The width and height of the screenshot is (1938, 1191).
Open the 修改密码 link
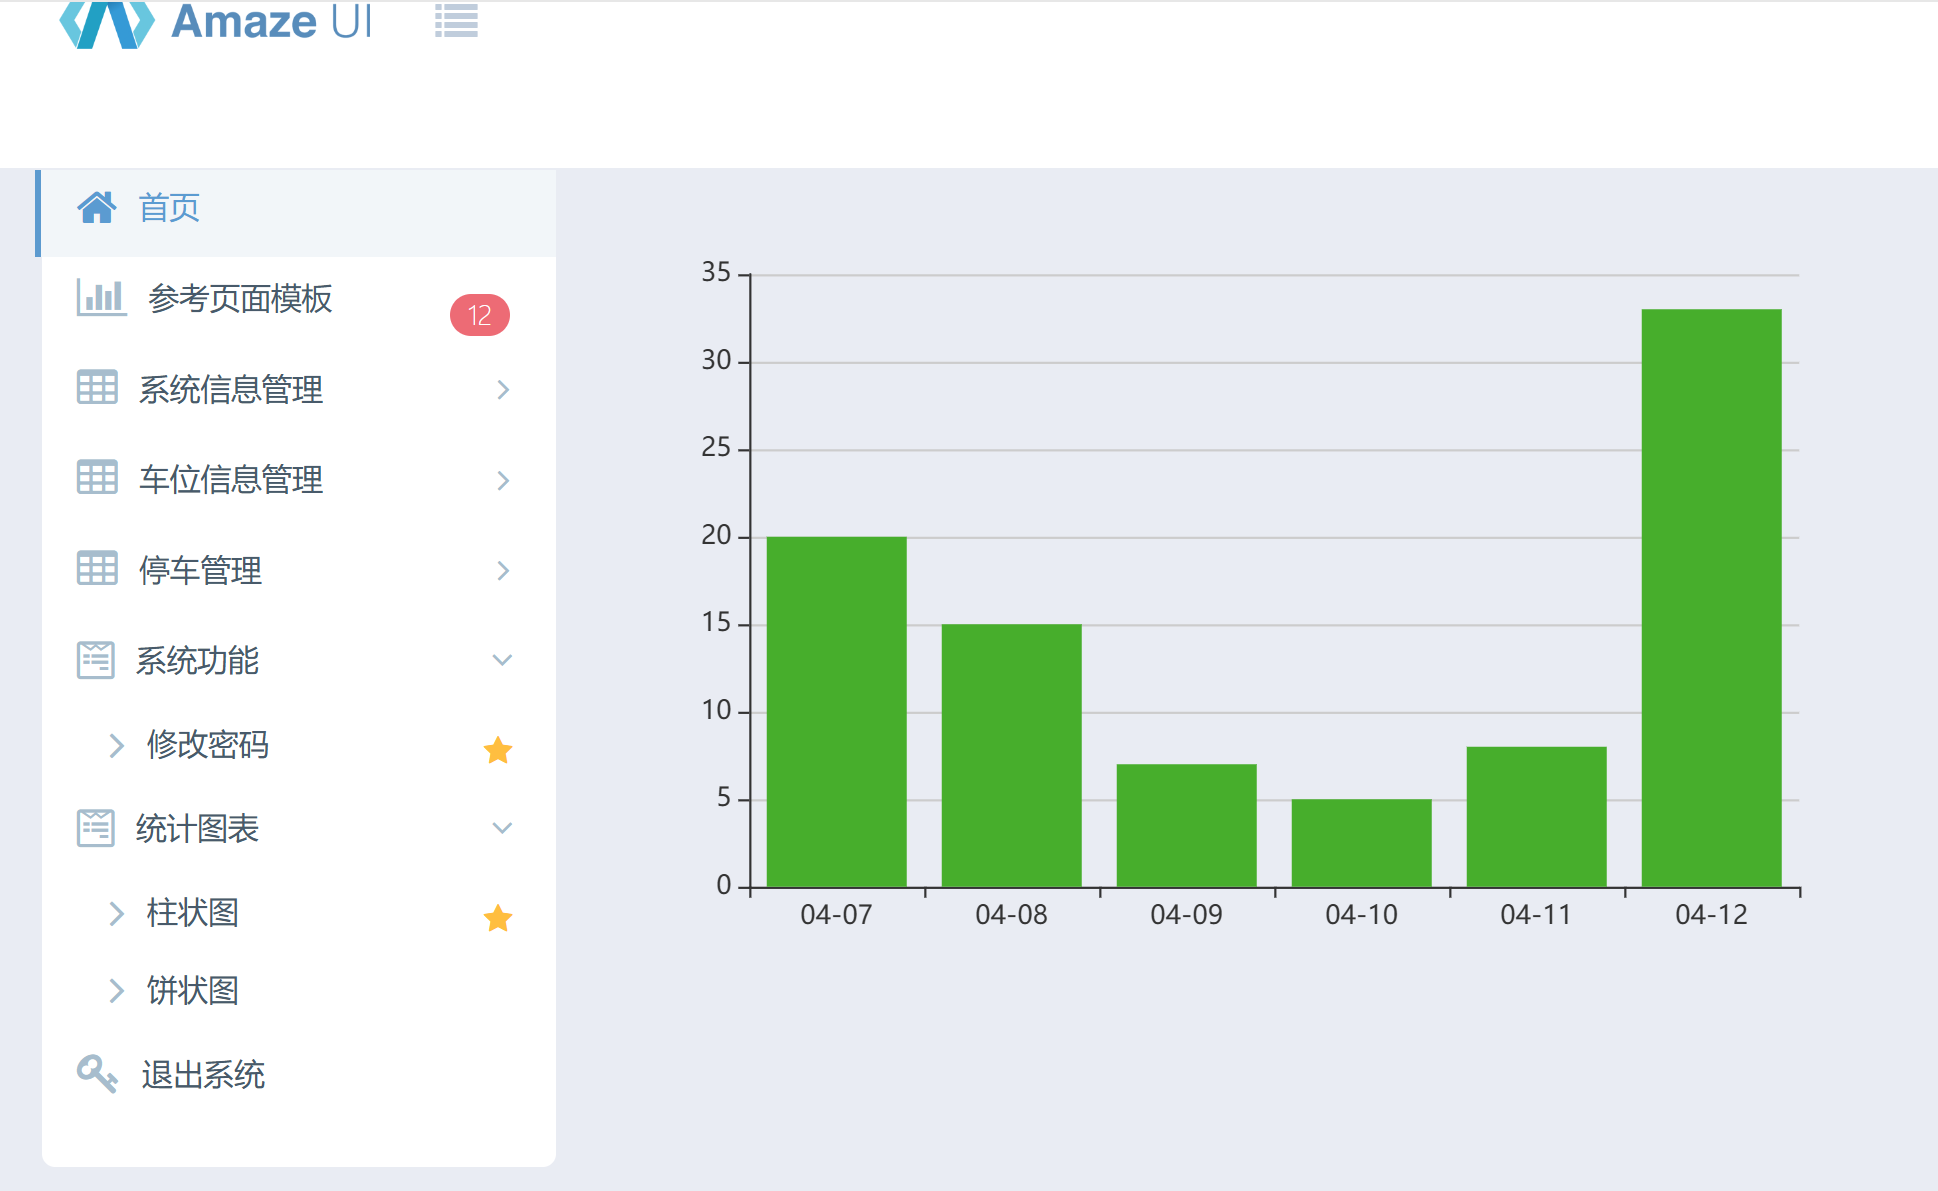207,744
